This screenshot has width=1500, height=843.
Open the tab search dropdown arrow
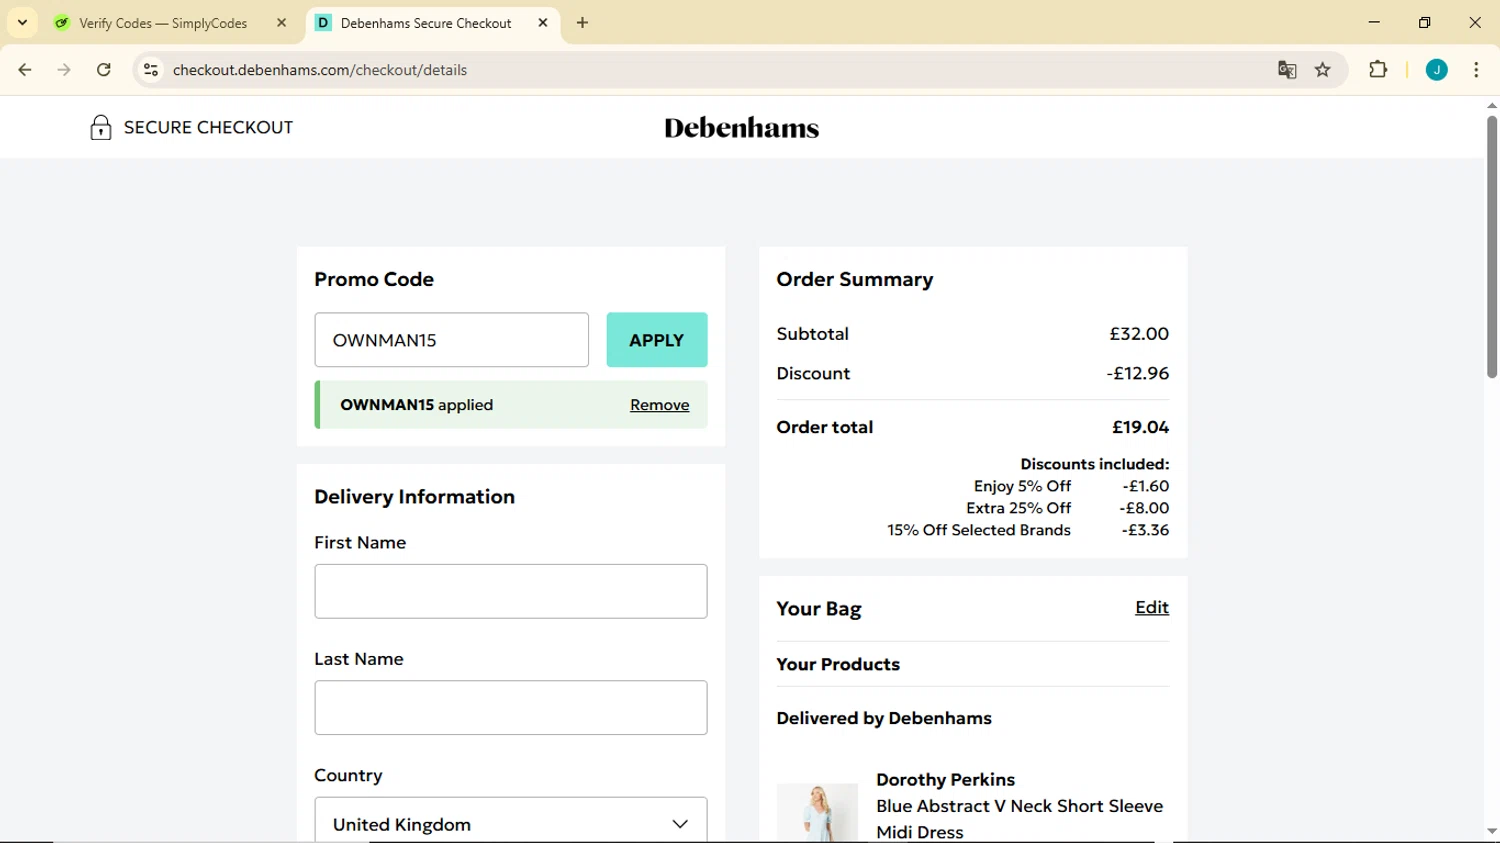pyautogui.click(x=23, y=22)
